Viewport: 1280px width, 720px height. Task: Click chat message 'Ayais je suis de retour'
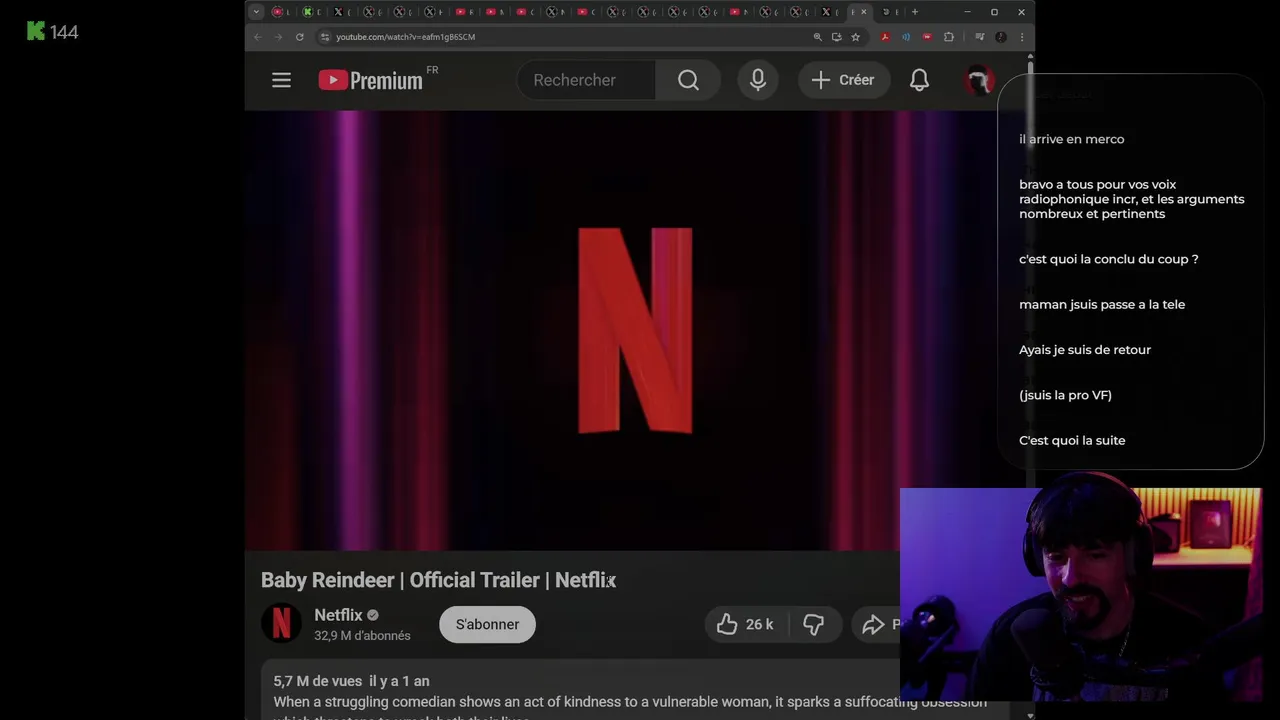[1085, 350]
